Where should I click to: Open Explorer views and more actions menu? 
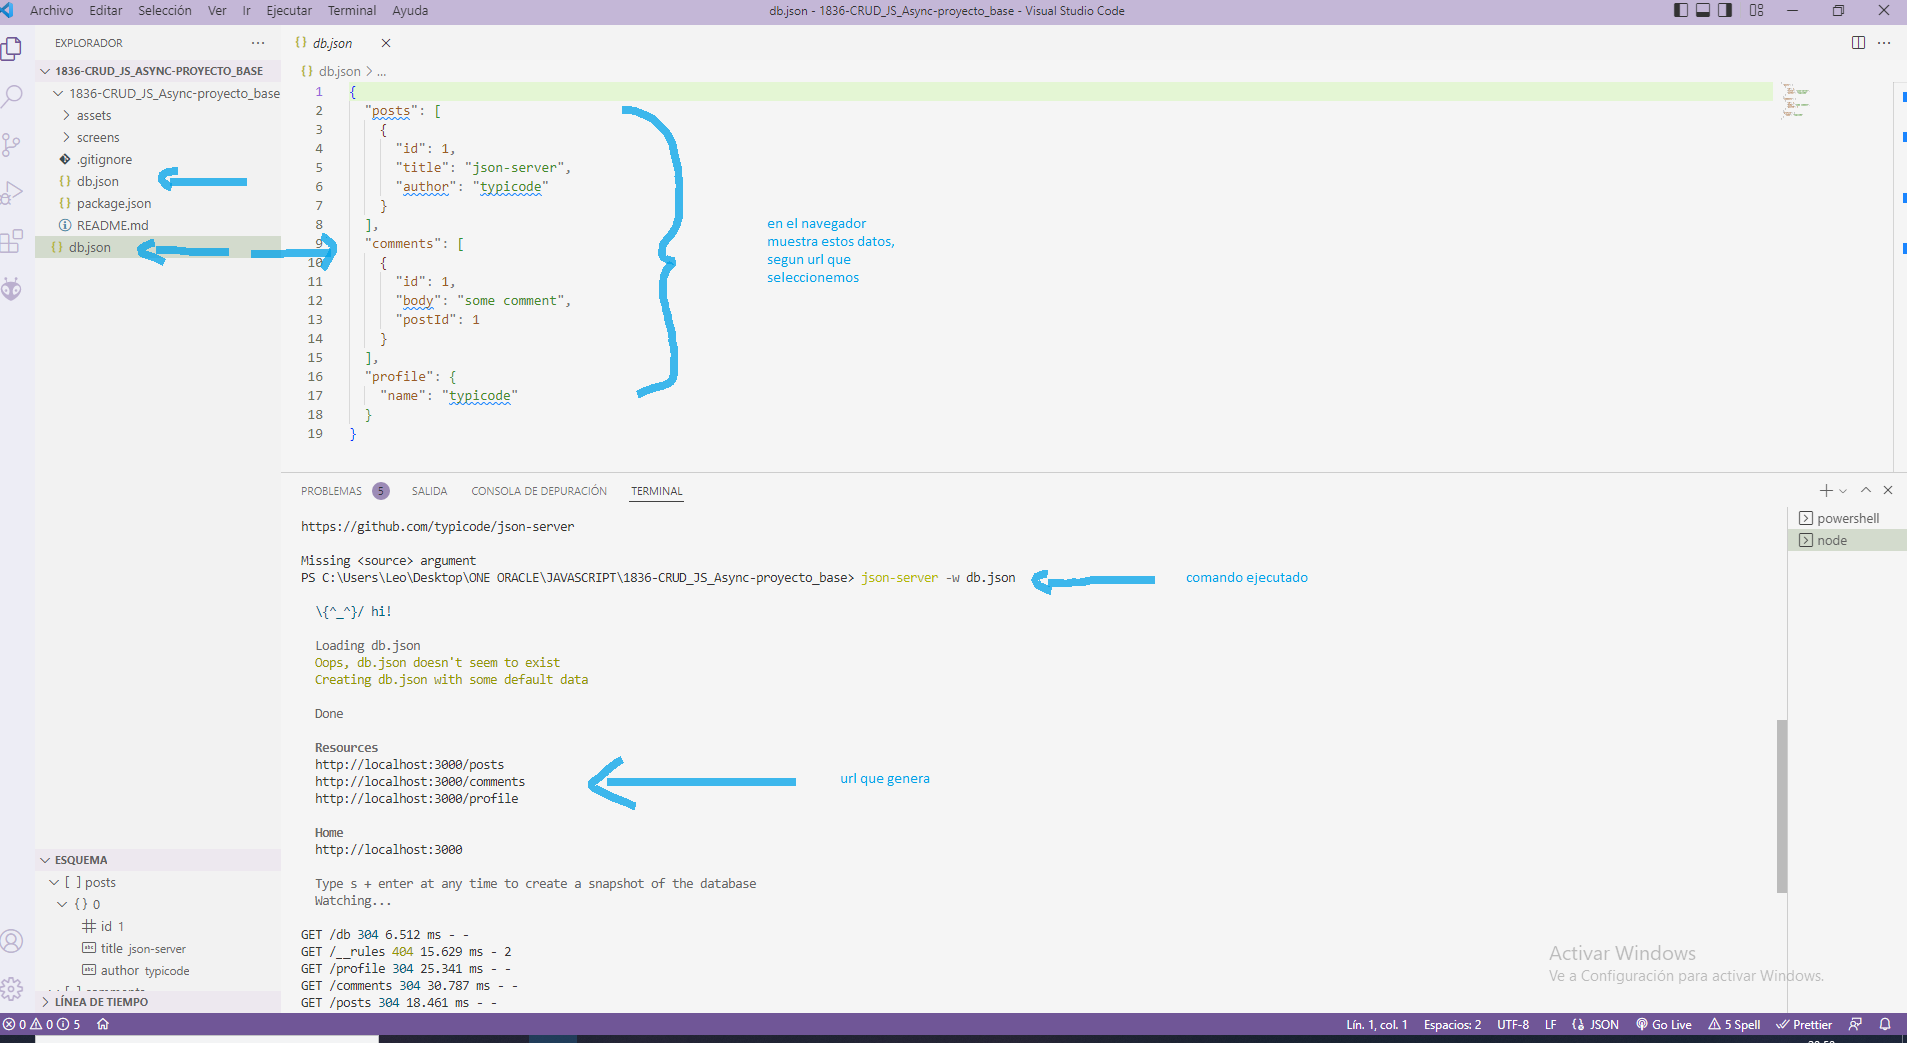[258, 43]
